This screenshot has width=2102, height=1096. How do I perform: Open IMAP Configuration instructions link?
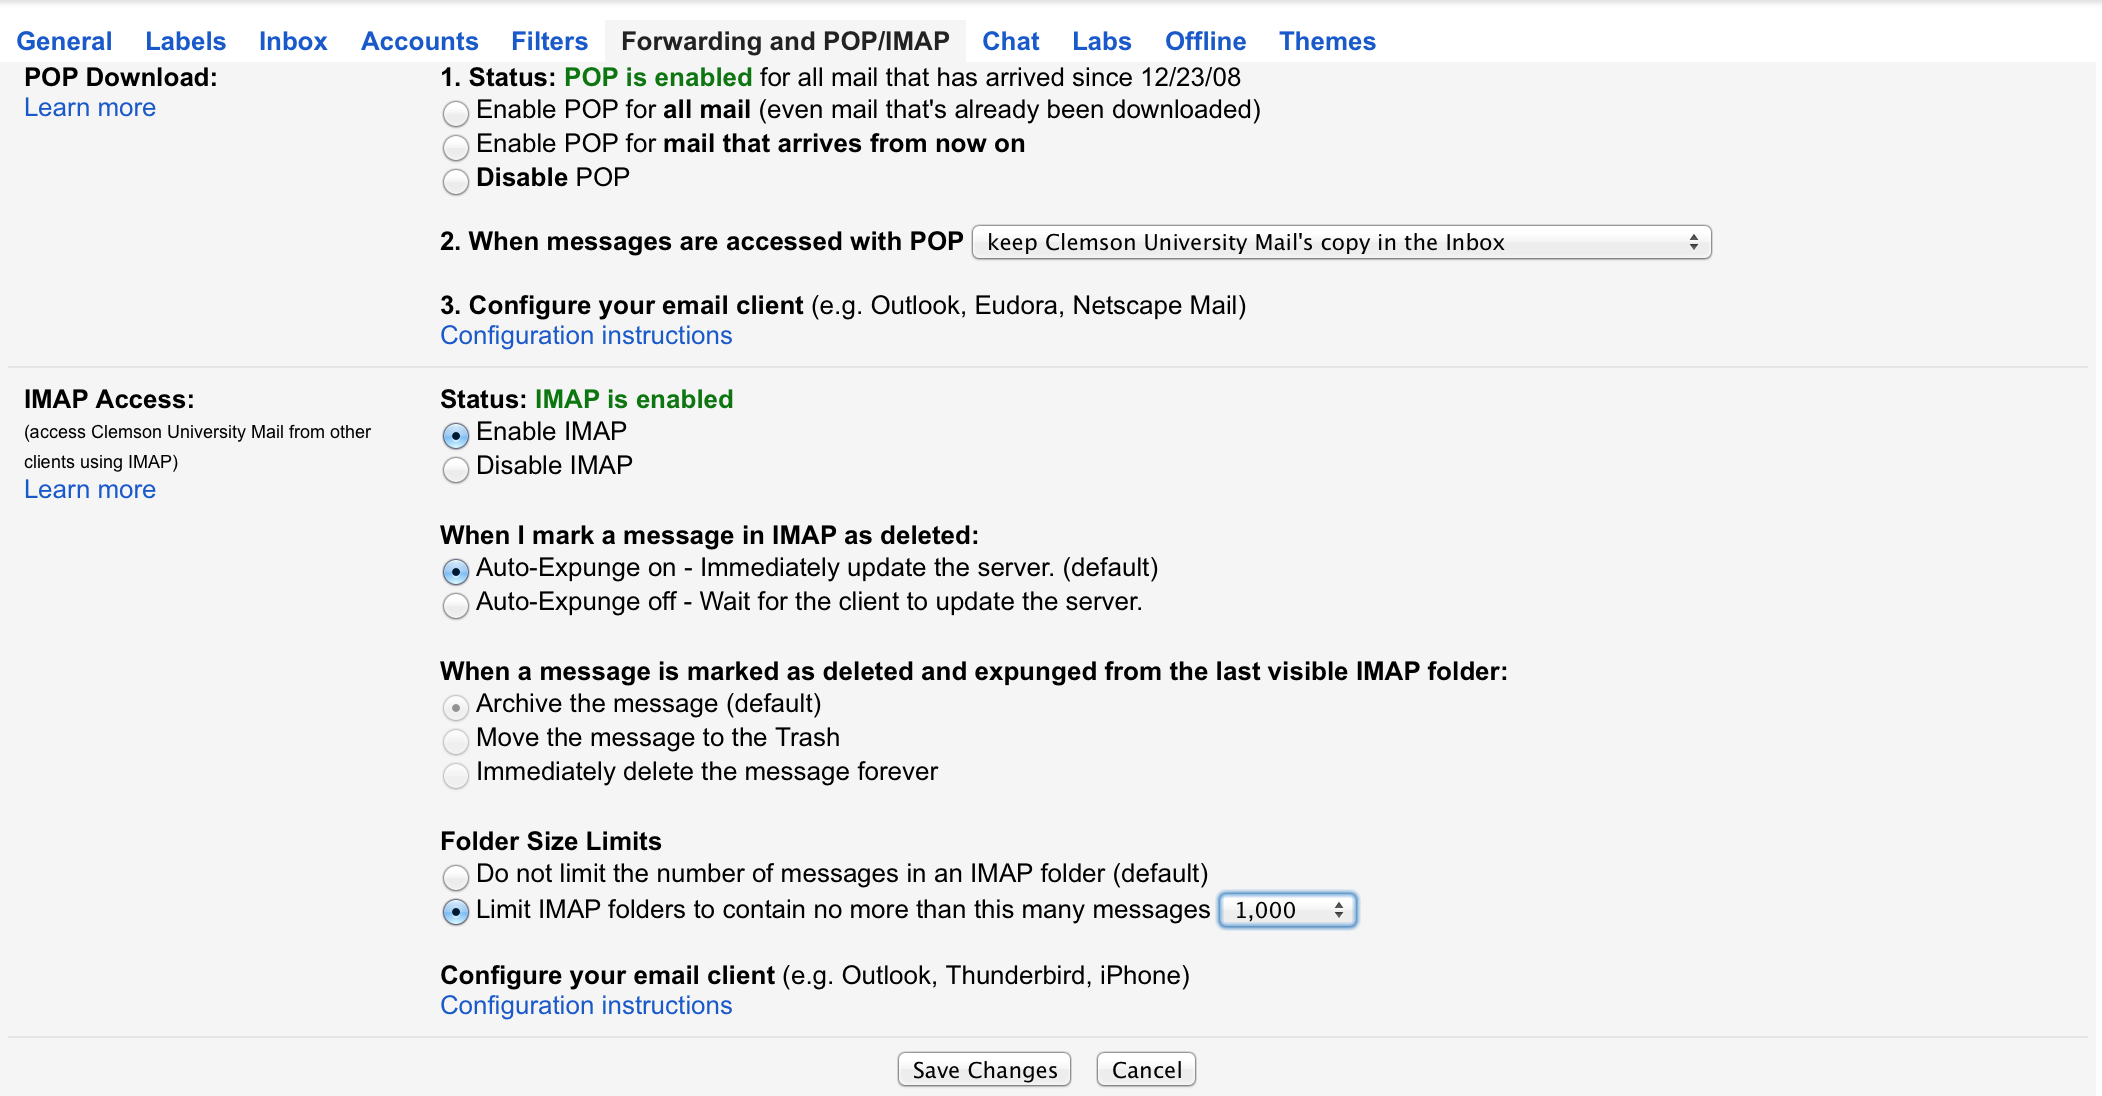586,1005
